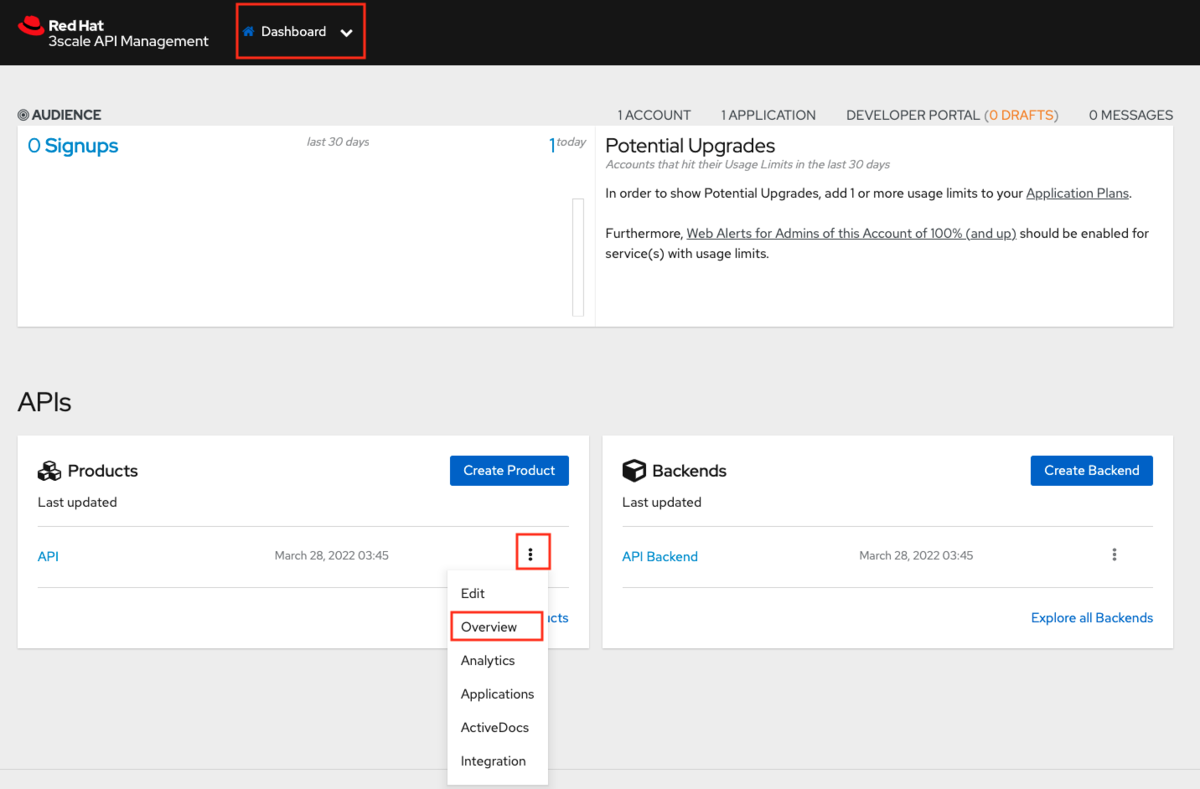Open the 1 APPLICATION link
Image resolution: width=1200 pixels, height=789 pixels.
click(x=768, y=115)
